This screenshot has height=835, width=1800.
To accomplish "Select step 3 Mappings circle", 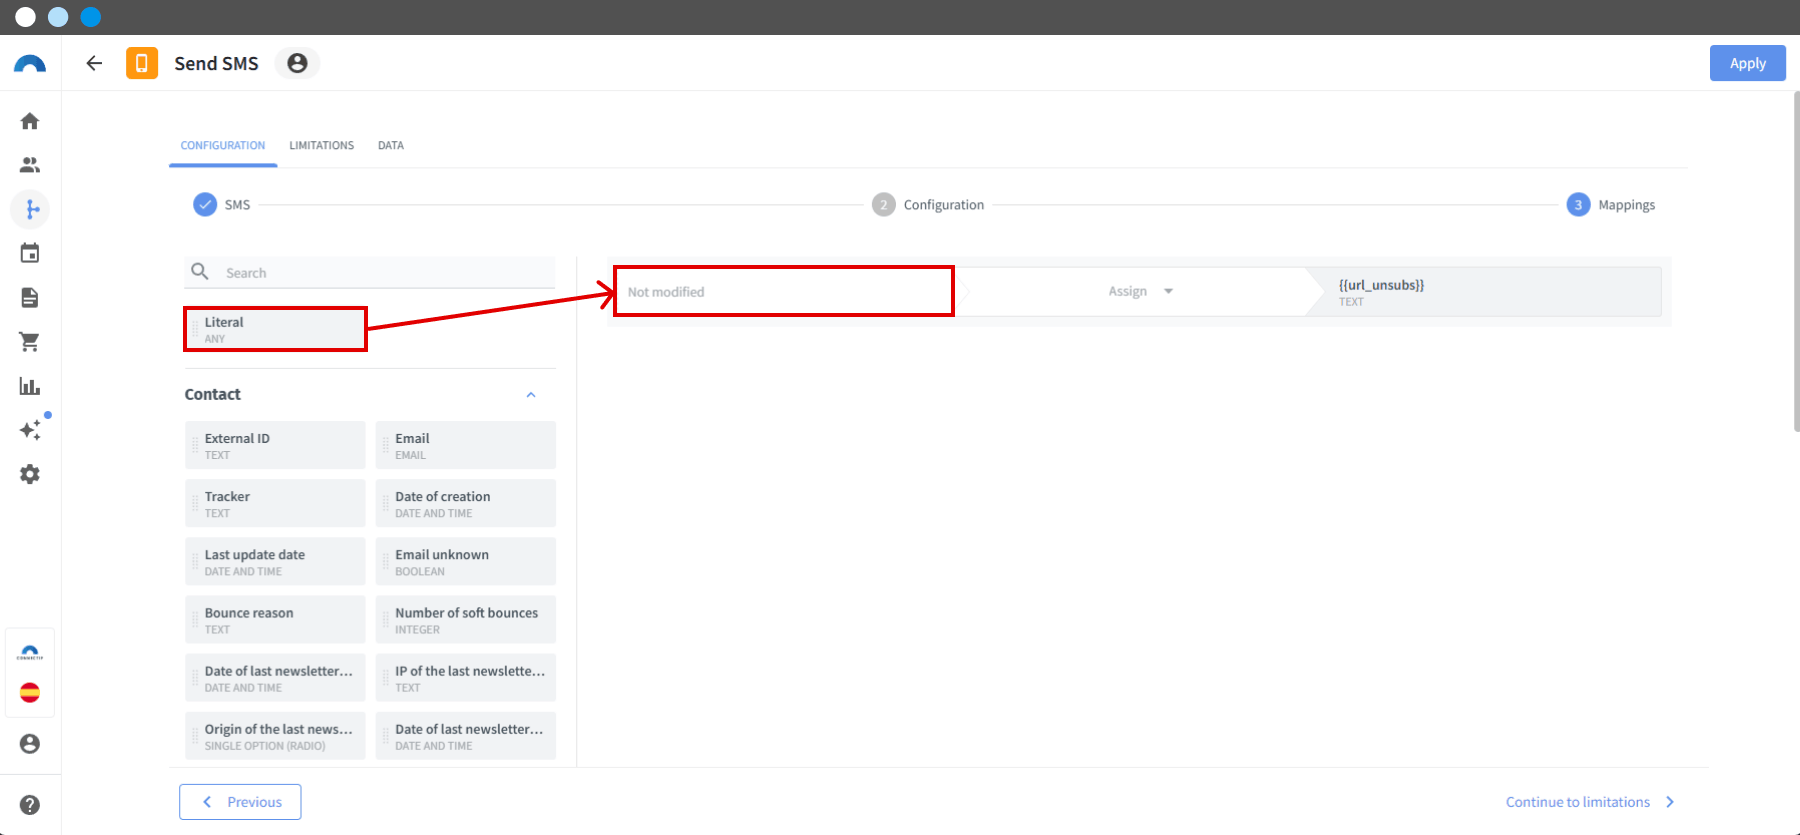I will 1578,205.
